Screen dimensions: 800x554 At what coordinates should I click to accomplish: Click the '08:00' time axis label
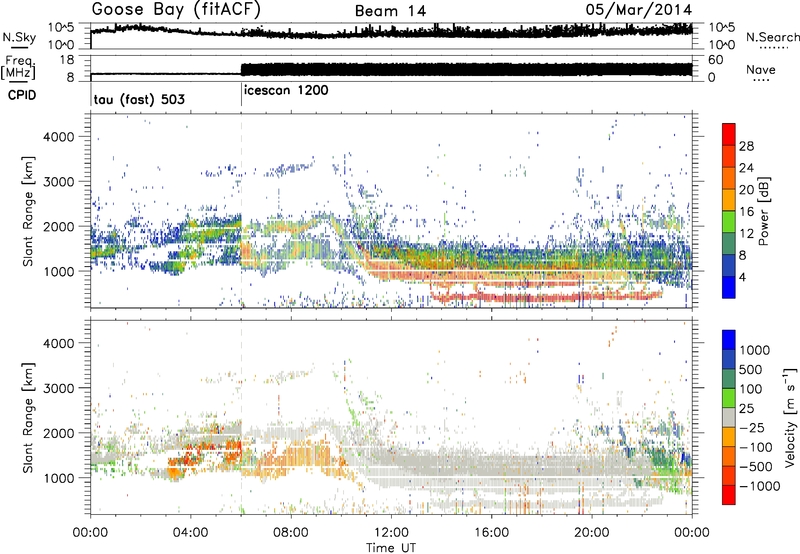tap(290, 533)
